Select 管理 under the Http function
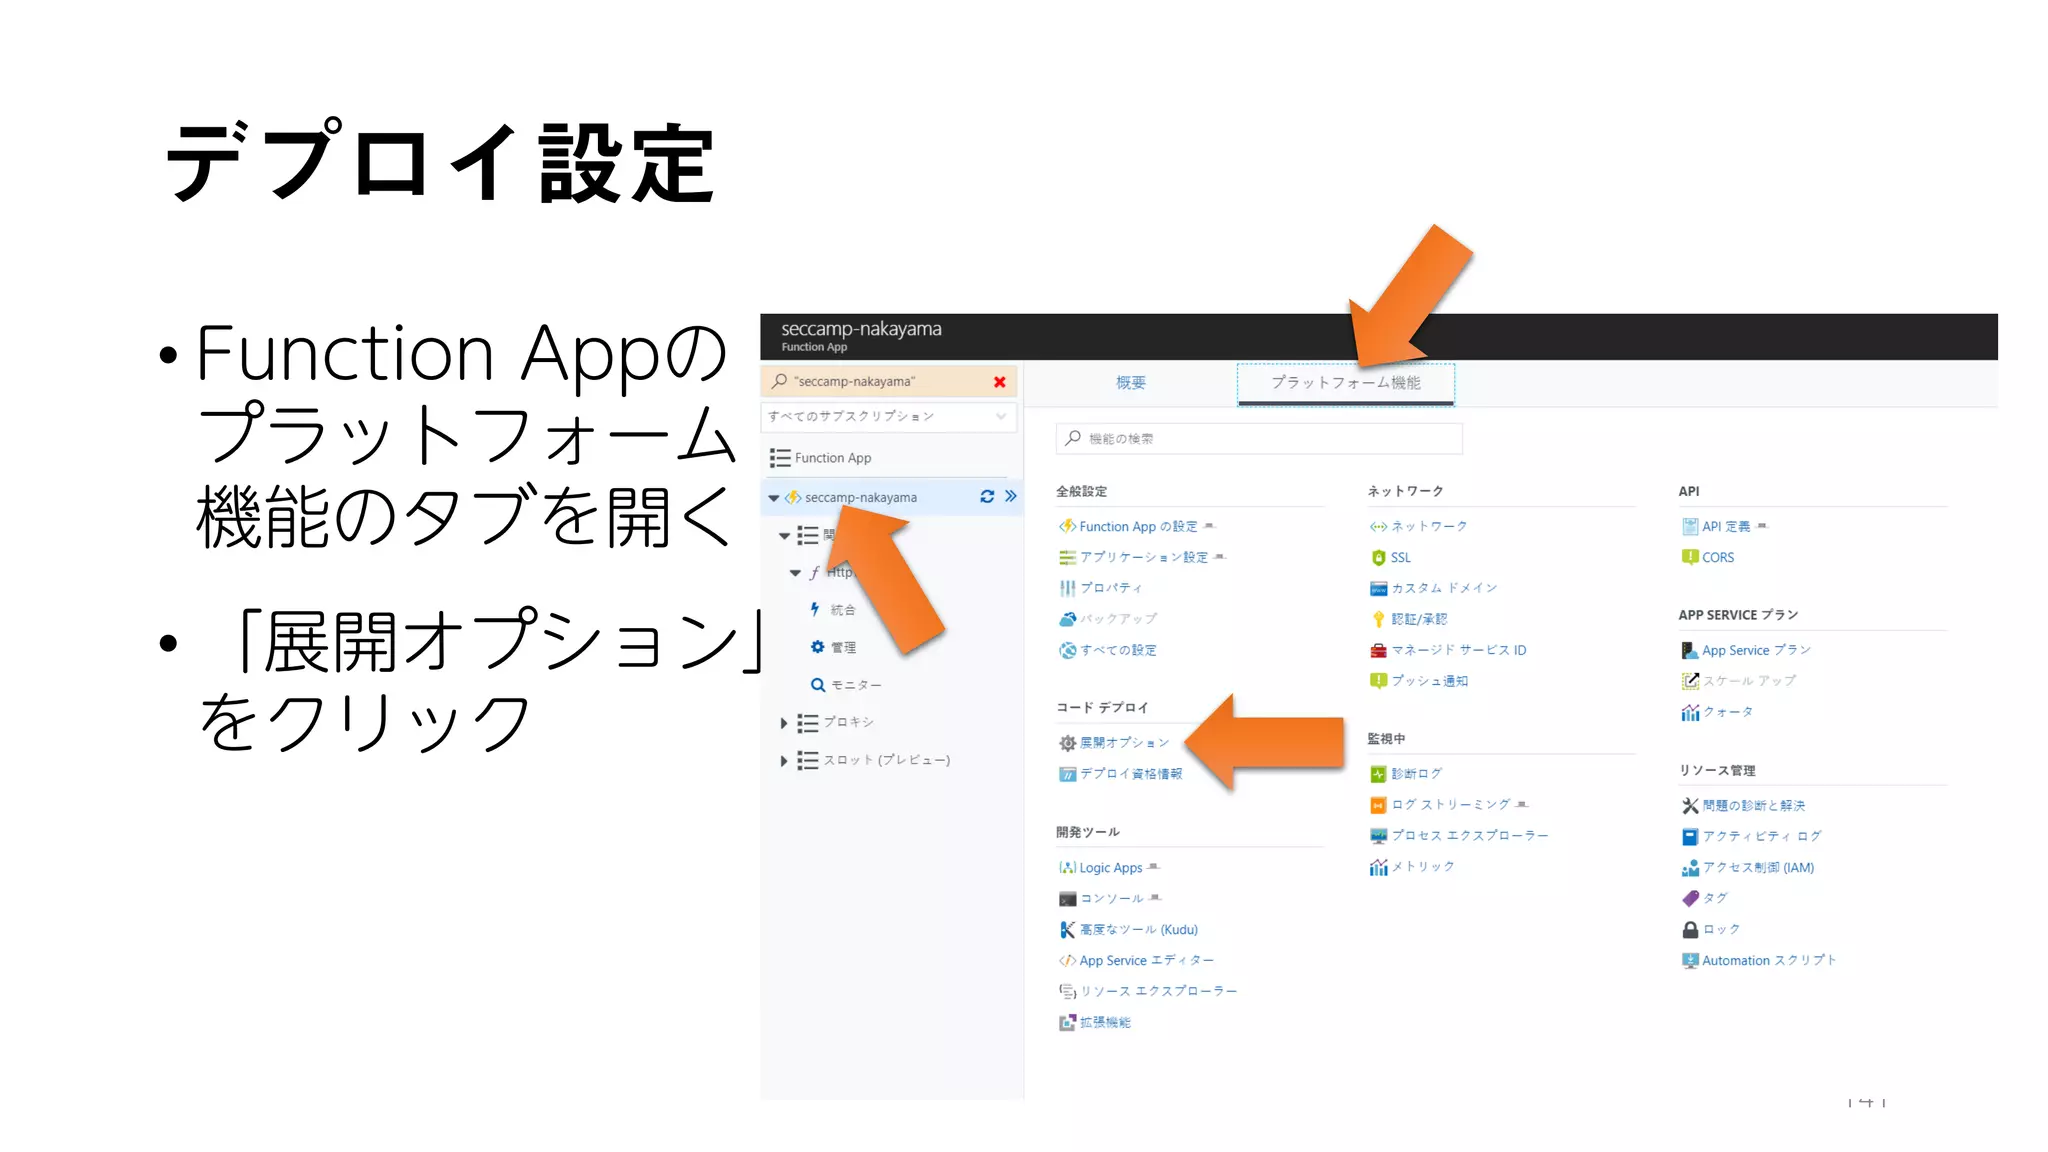 (x=843, y=648)
